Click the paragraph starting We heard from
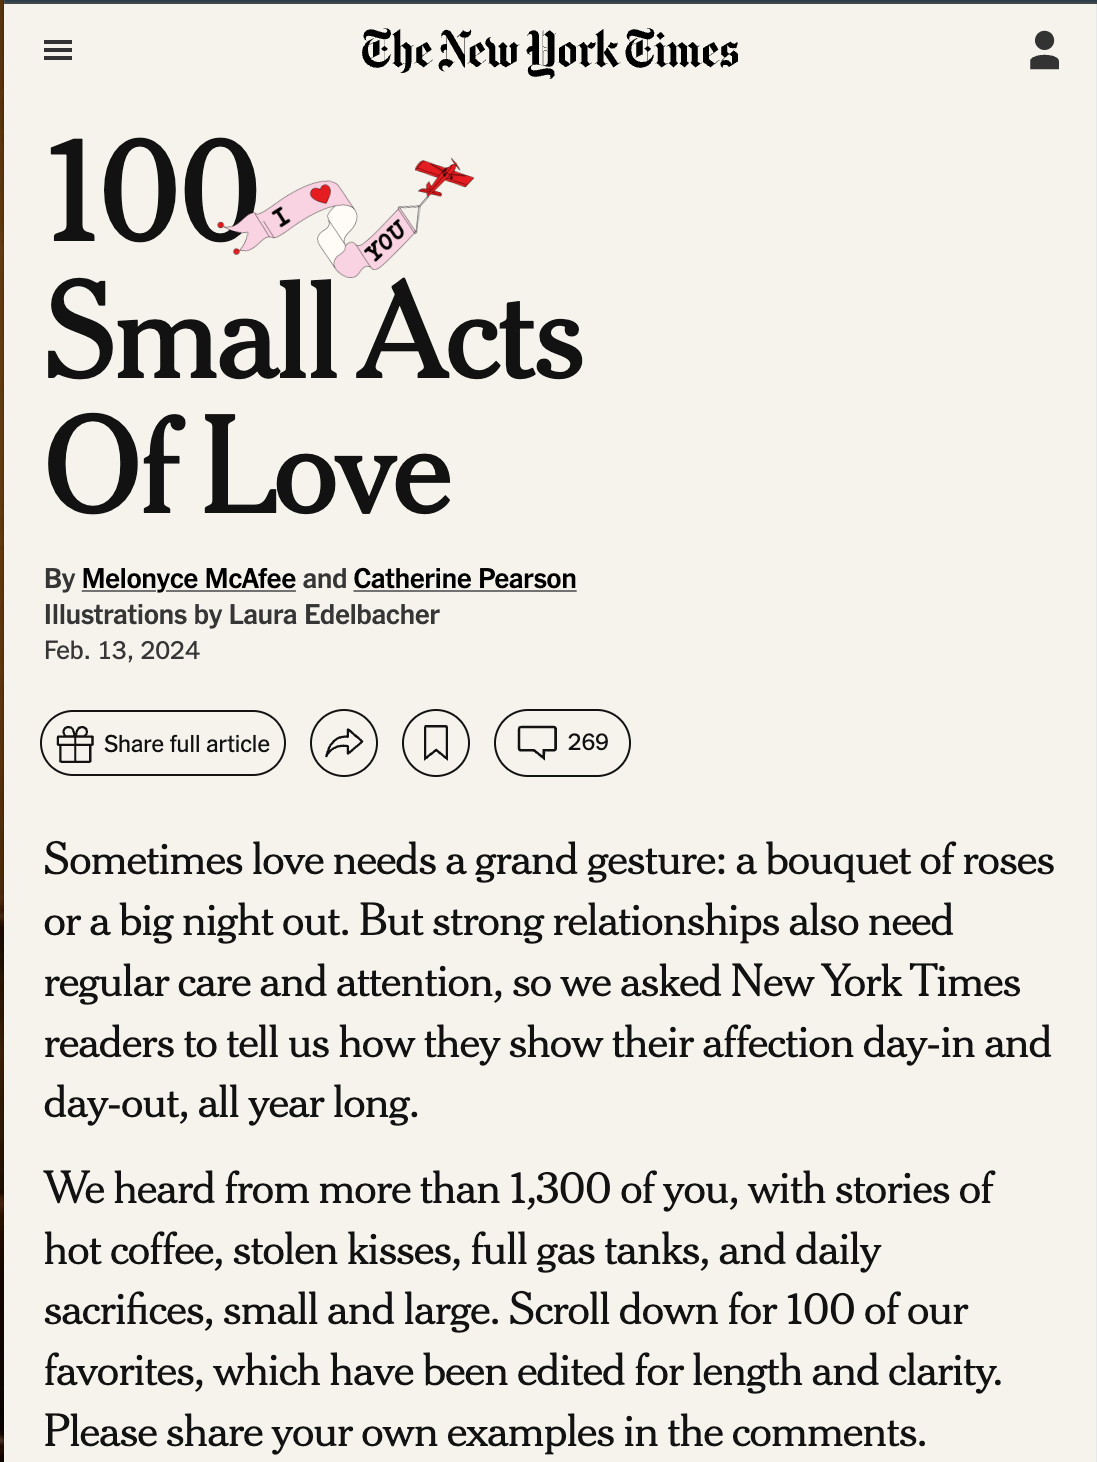Viewport: 1097px width, 1462px height. pos(522,1310)
